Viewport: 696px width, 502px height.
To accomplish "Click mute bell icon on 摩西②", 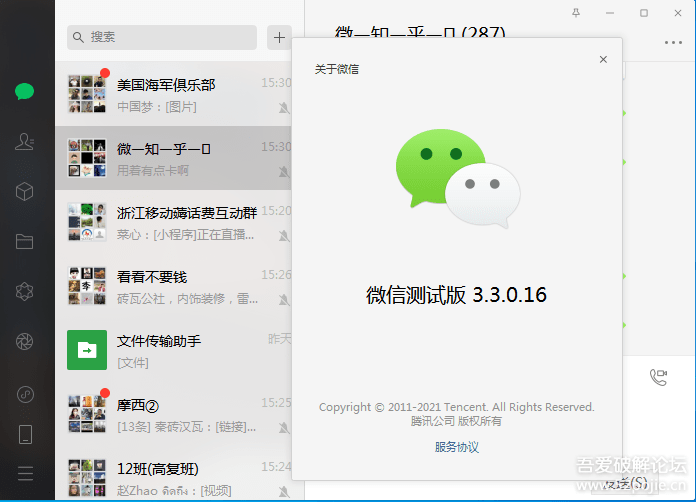I will coord(284,428).
